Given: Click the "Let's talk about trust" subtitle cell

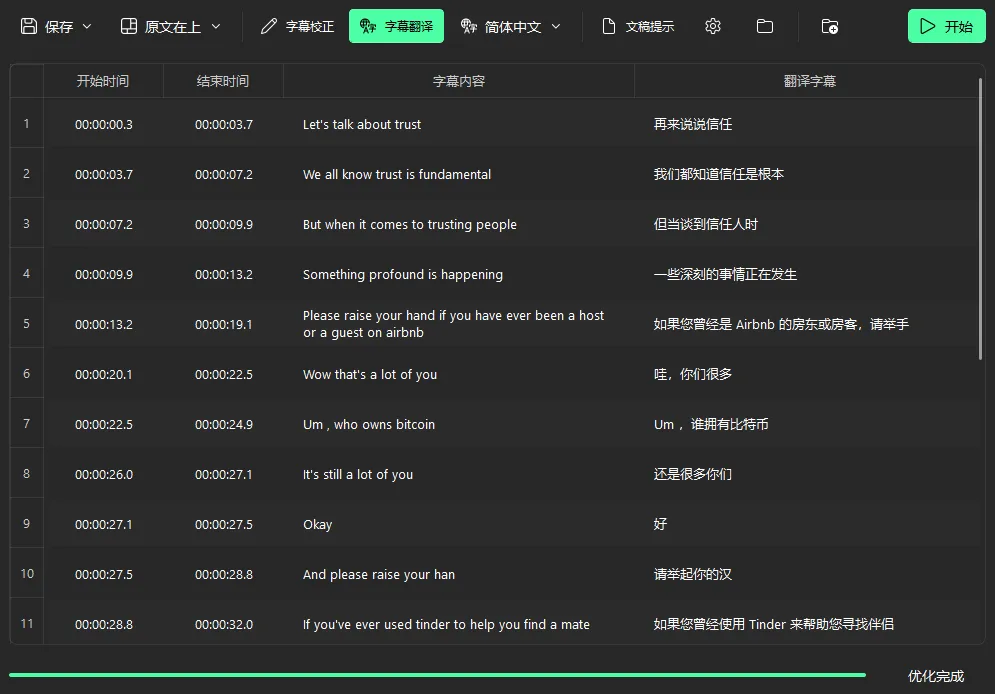Looking at the screenshot, I should coord(362,124).
